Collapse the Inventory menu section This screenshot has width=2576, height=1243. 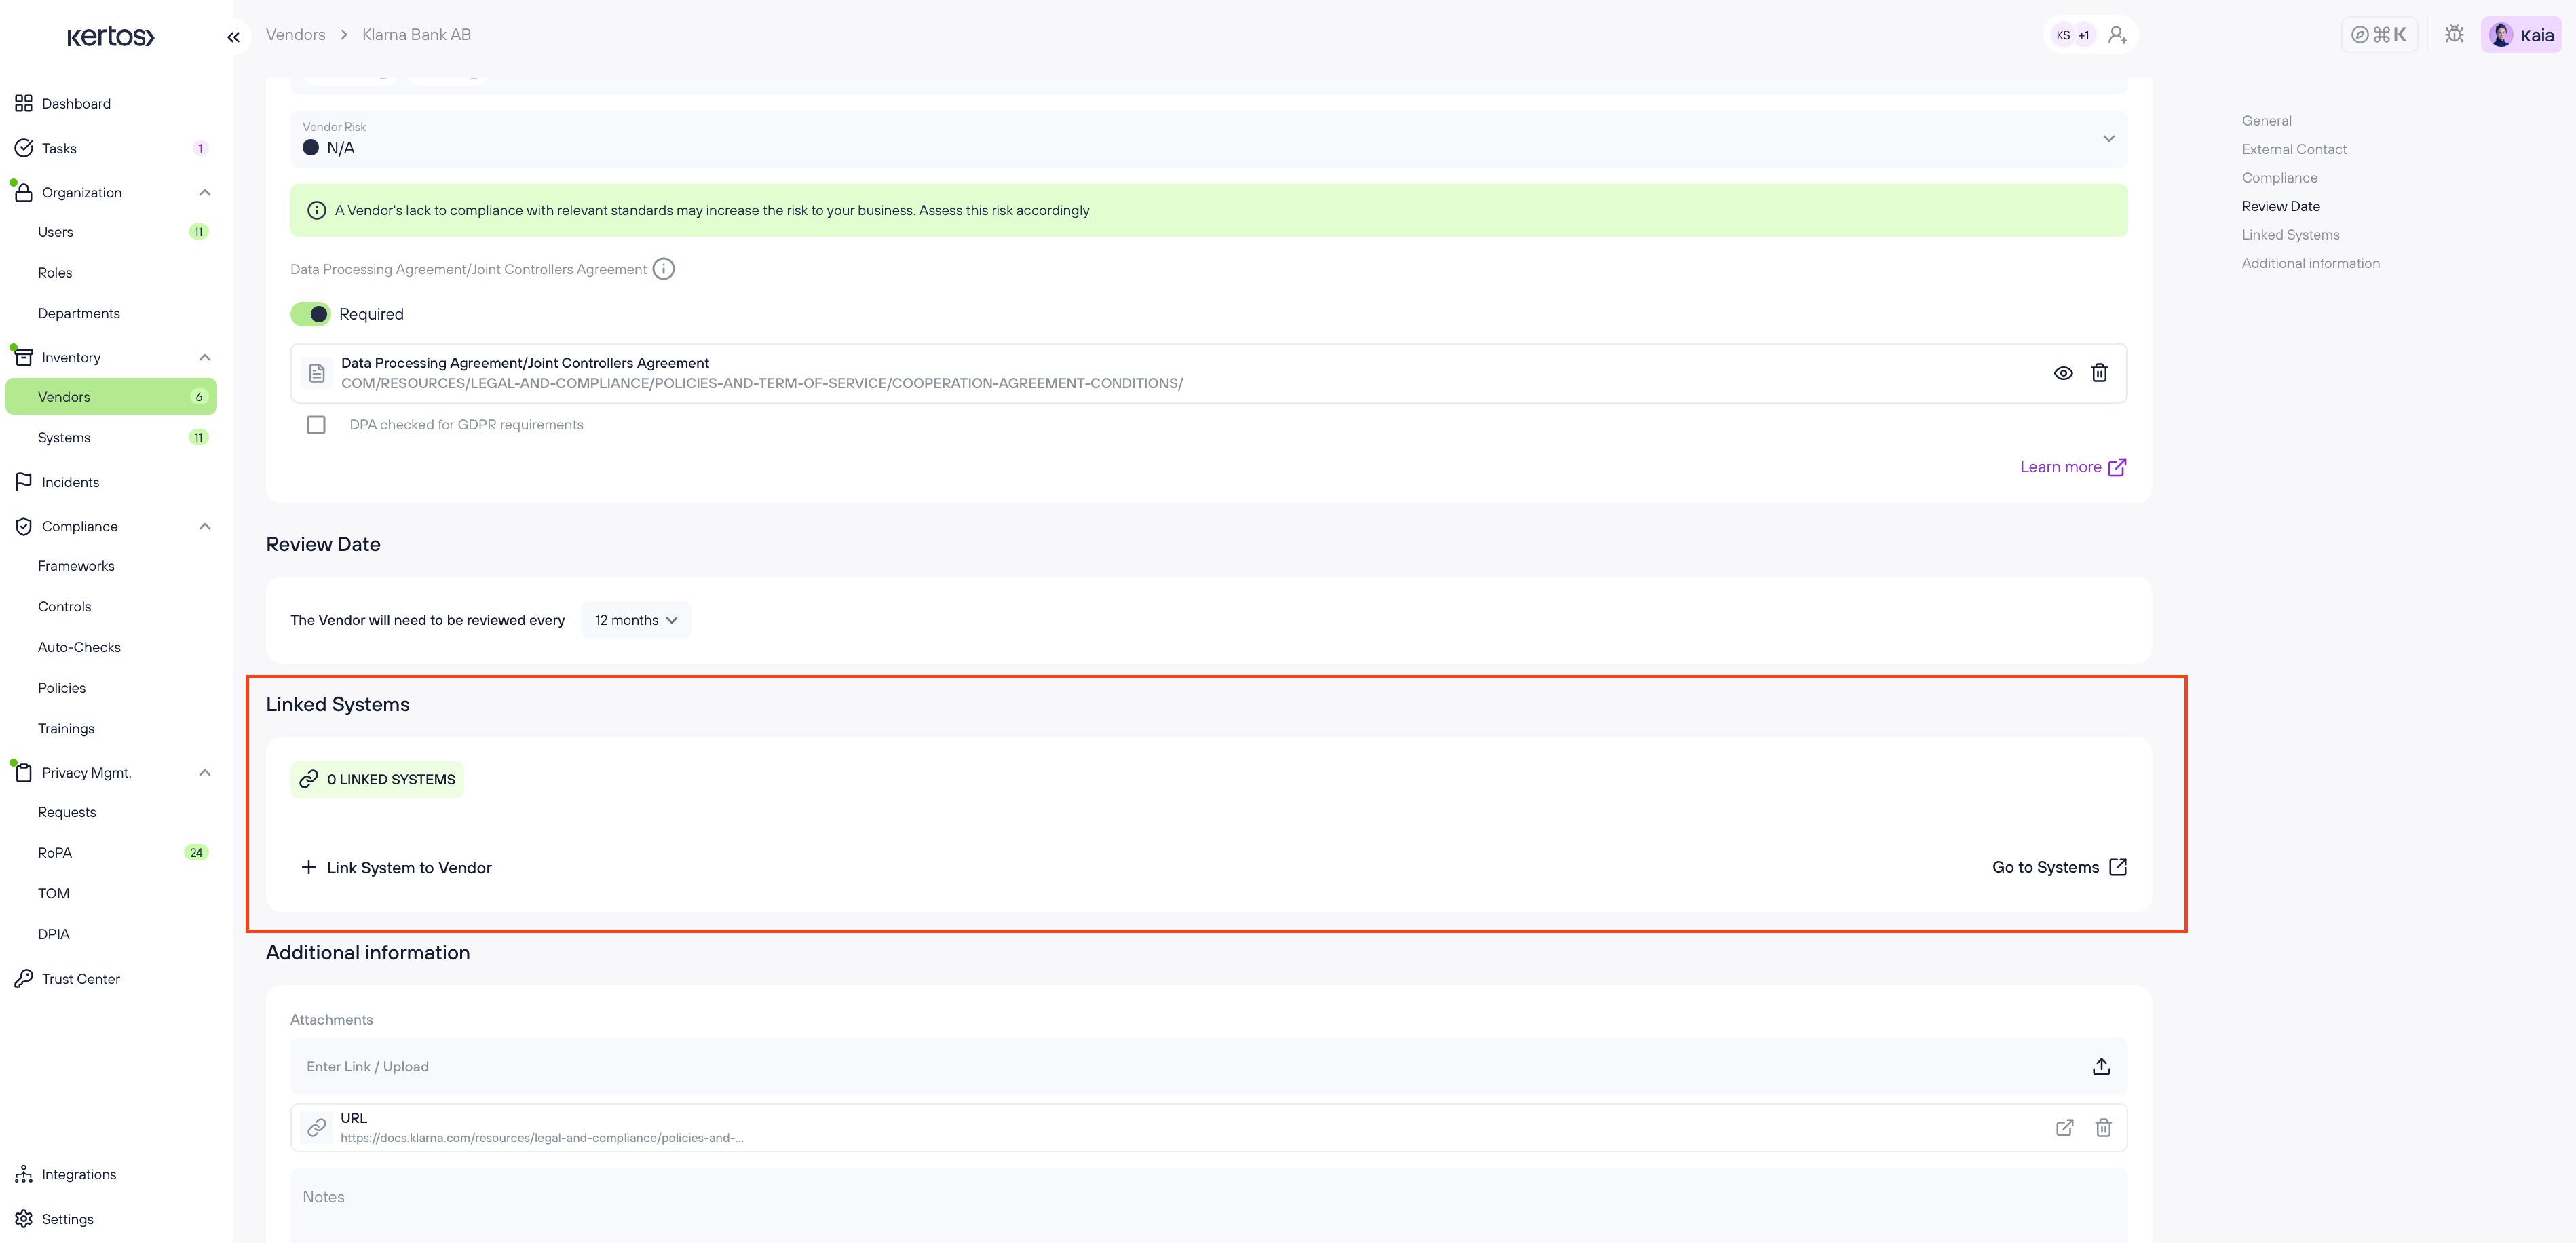205,358
